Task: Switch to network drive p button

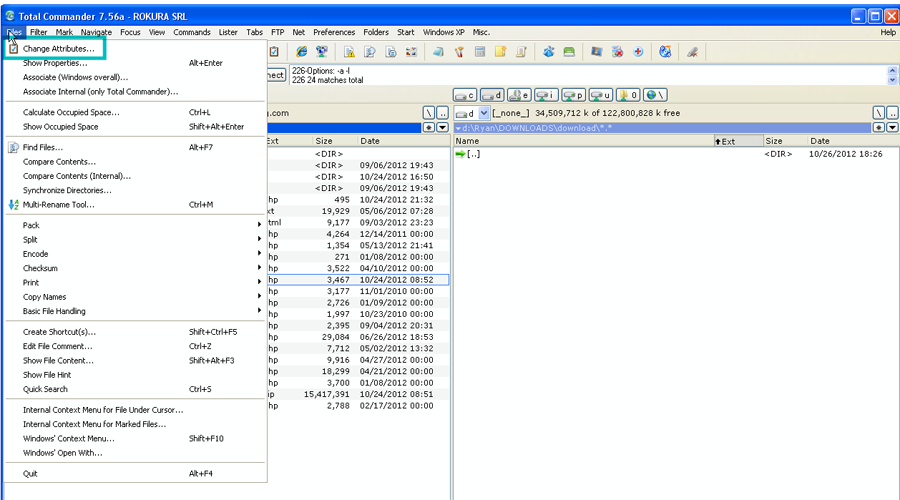Action: (x=573, y=95)
